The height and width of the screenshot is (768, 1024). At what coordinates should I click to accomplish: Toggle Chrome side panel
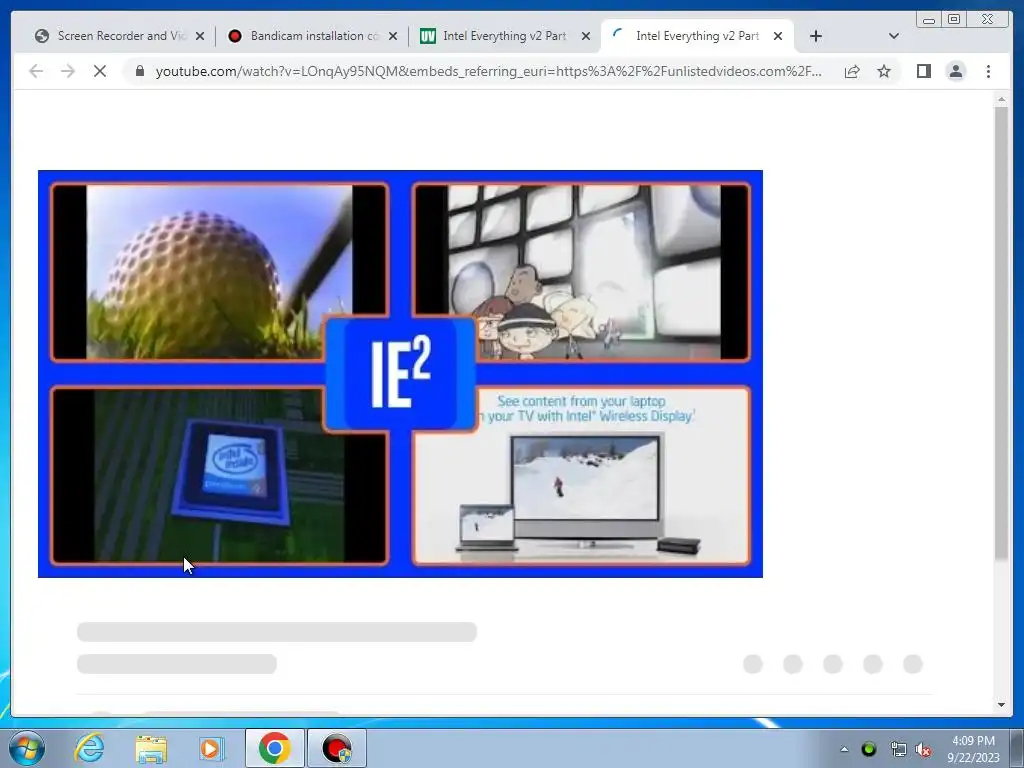point(923,71)
